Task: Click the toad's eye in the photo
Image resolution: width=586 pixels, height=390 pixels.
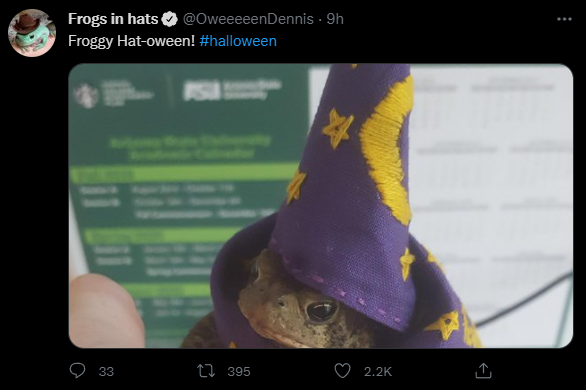Action: tap(321, 310)
